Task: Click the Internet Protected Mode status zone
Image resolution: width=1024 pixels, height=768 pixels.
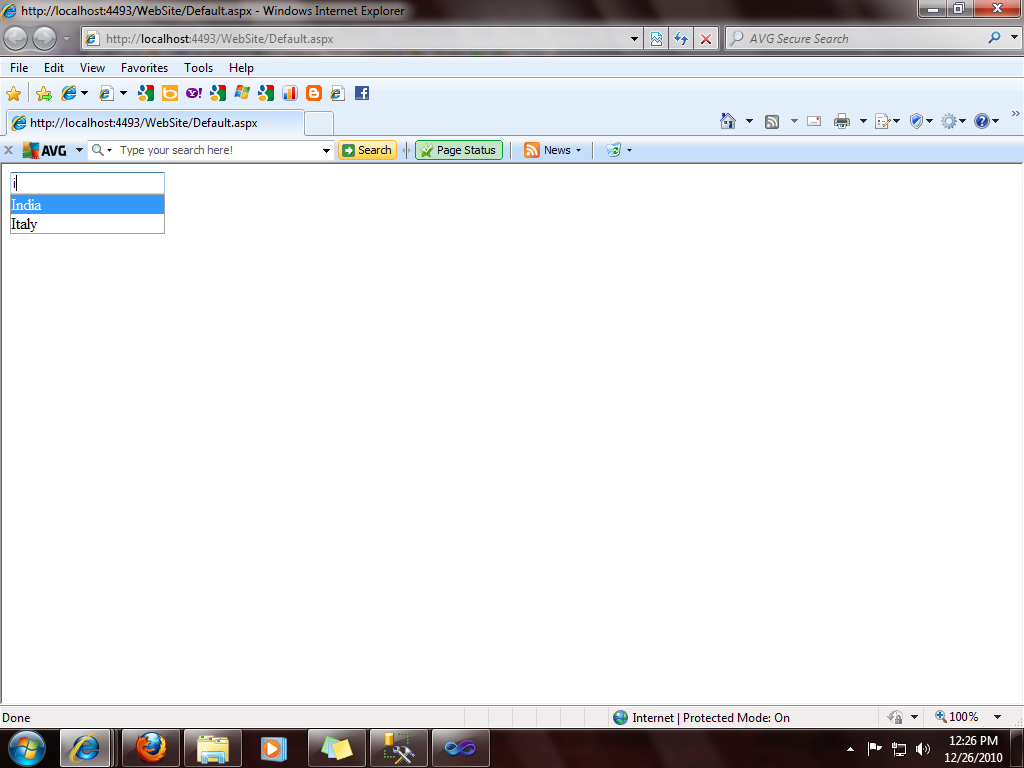Action: (x=702, y=718)
